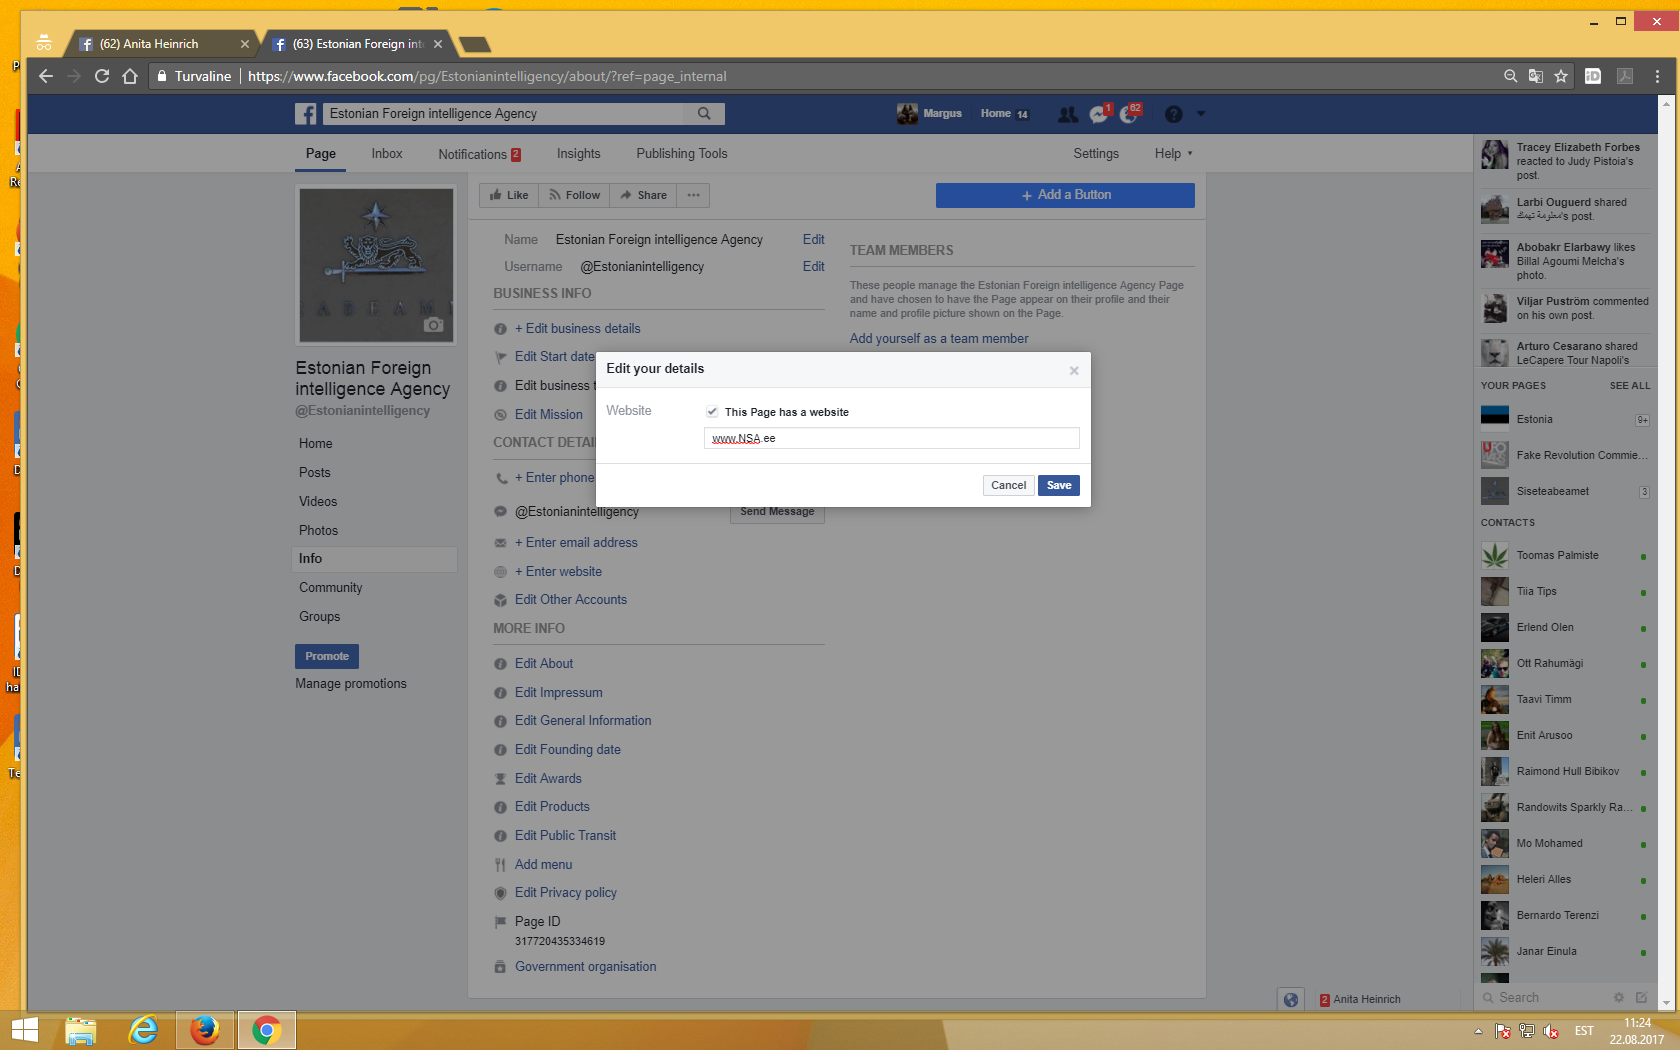The height and width of the screenshot is (1050, 1680).
Task: Click Manage promotions link
Action: (x=351, y=683)
